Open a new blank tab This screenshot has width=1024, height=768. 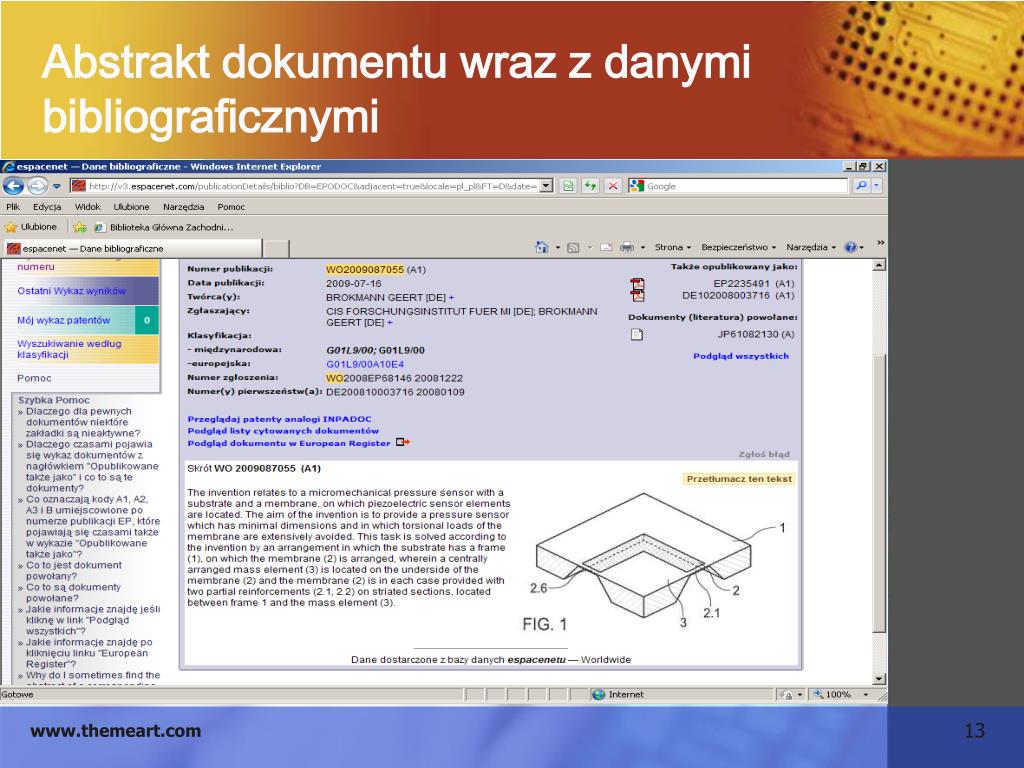click(276, 248)
